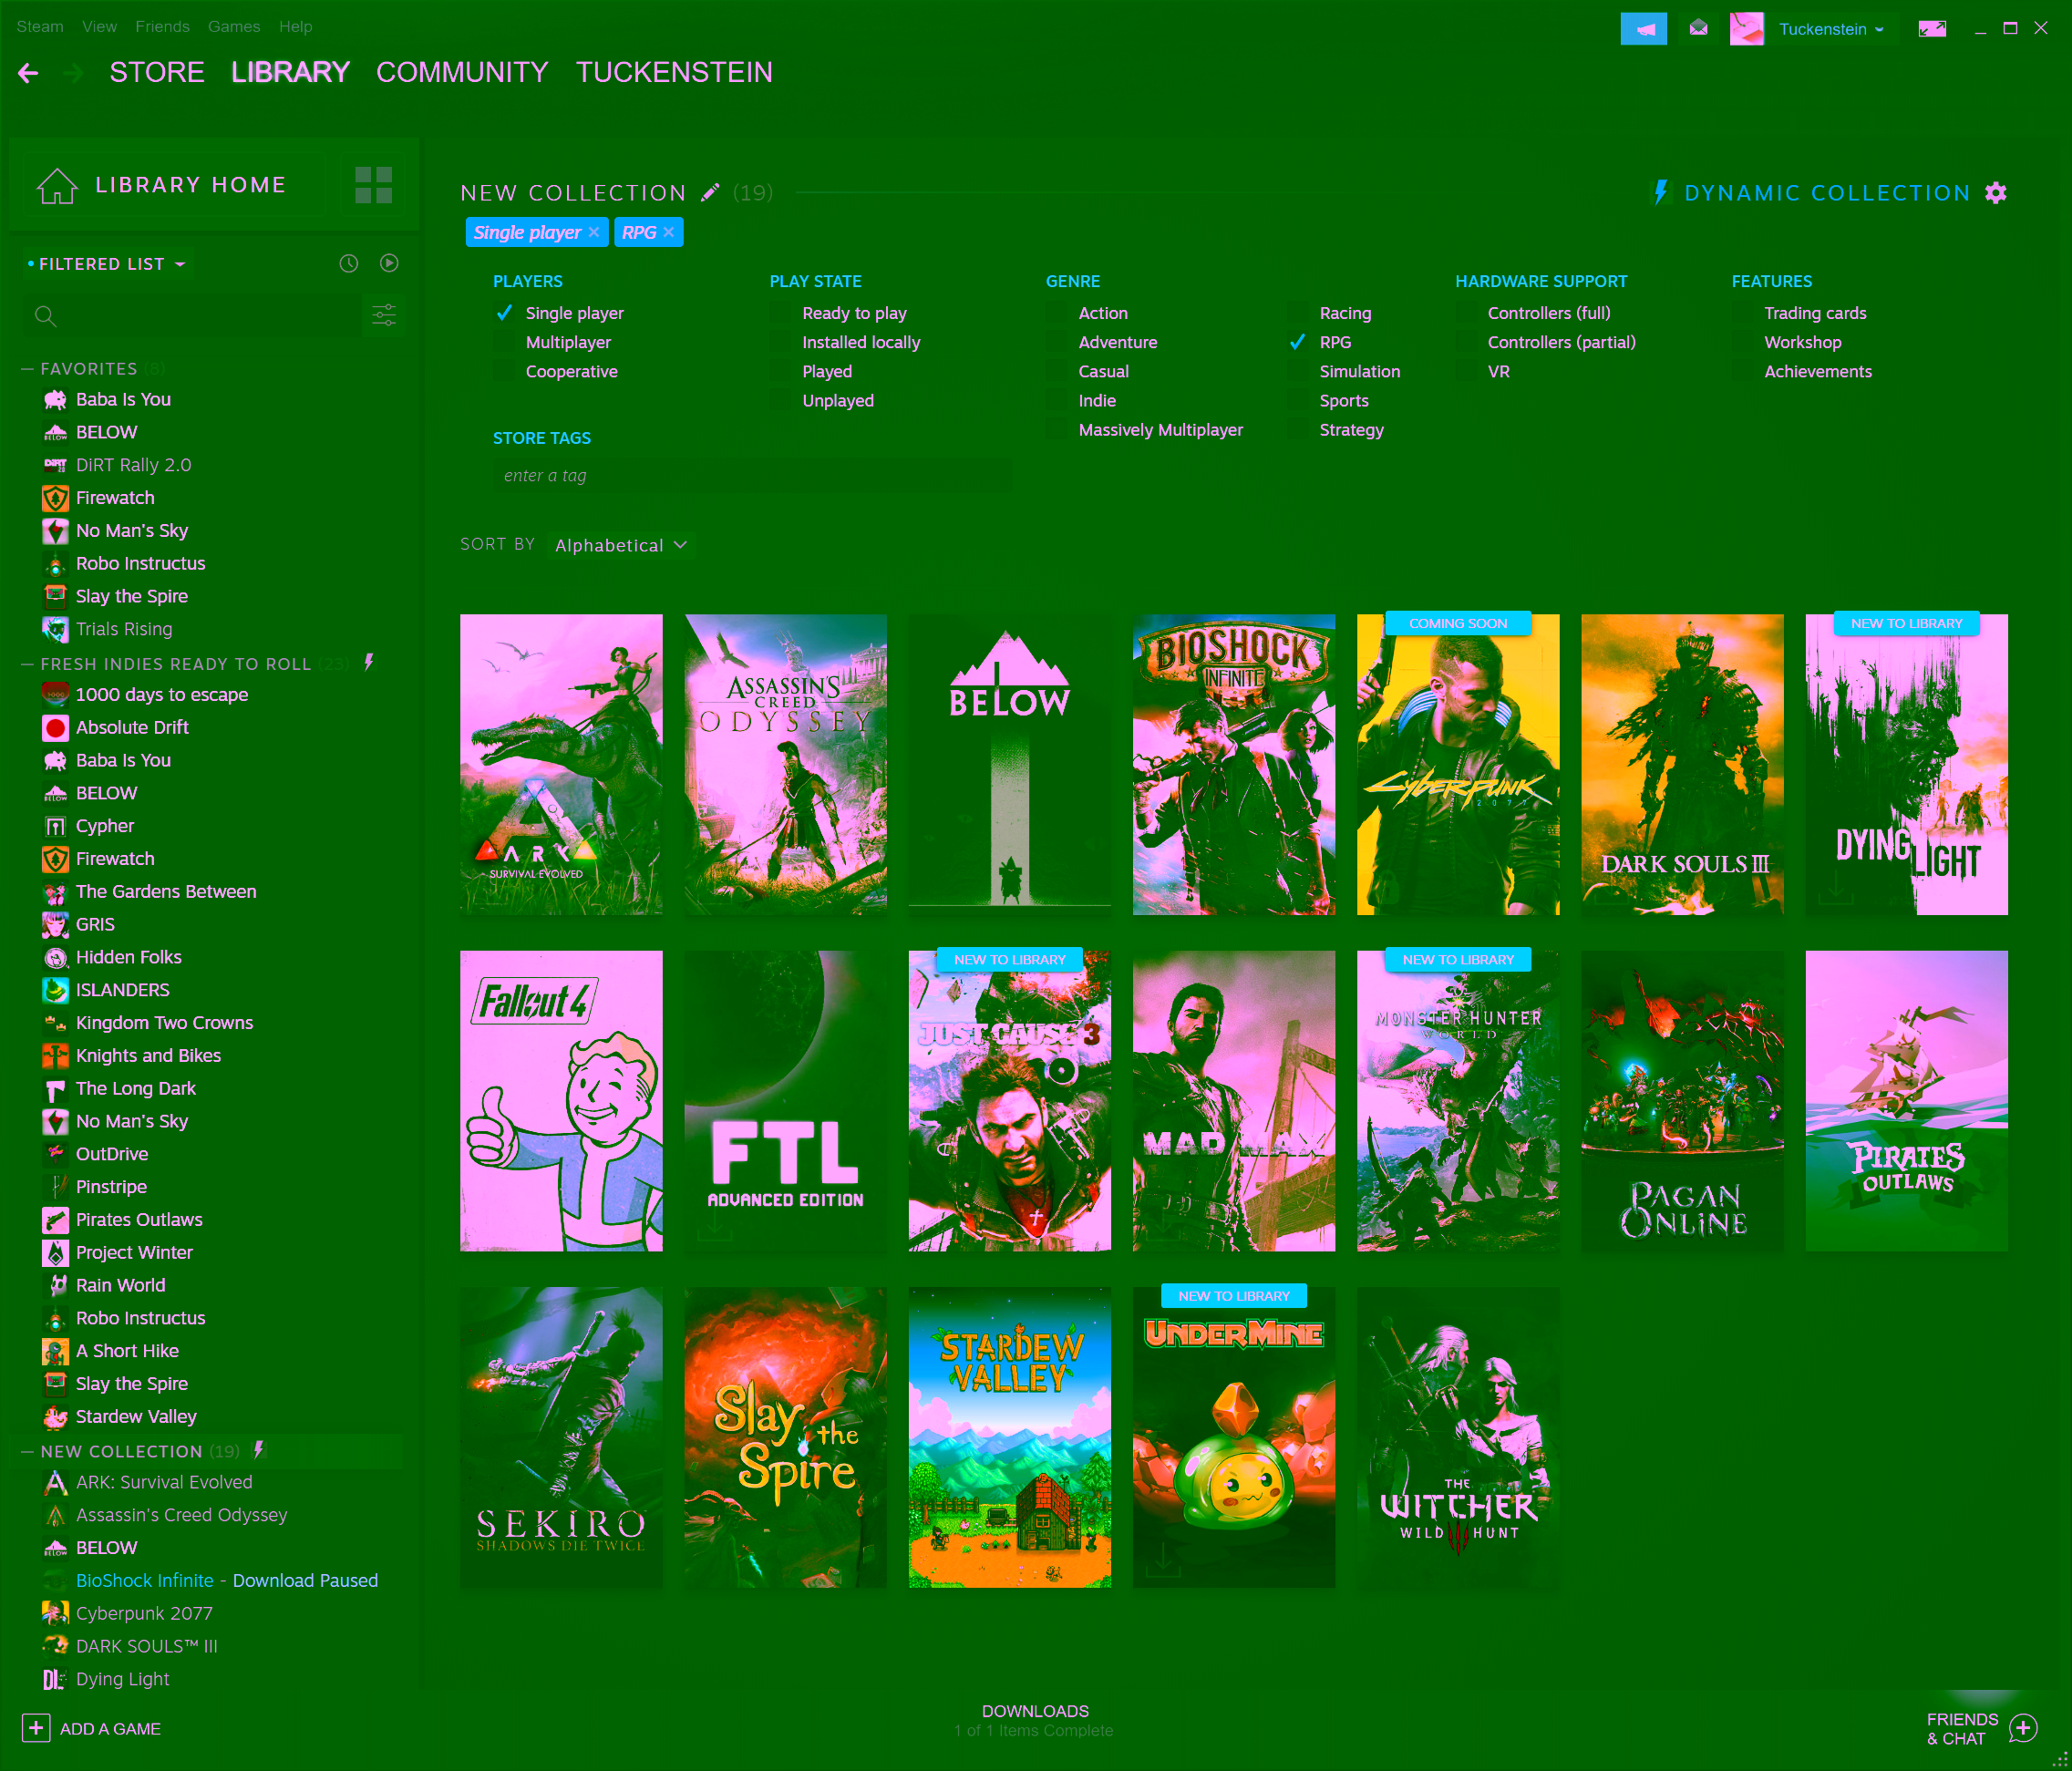Click Absolute Drift red circle icon
The height and width of the screenshot is (1771, 2072).
point(56,728)
